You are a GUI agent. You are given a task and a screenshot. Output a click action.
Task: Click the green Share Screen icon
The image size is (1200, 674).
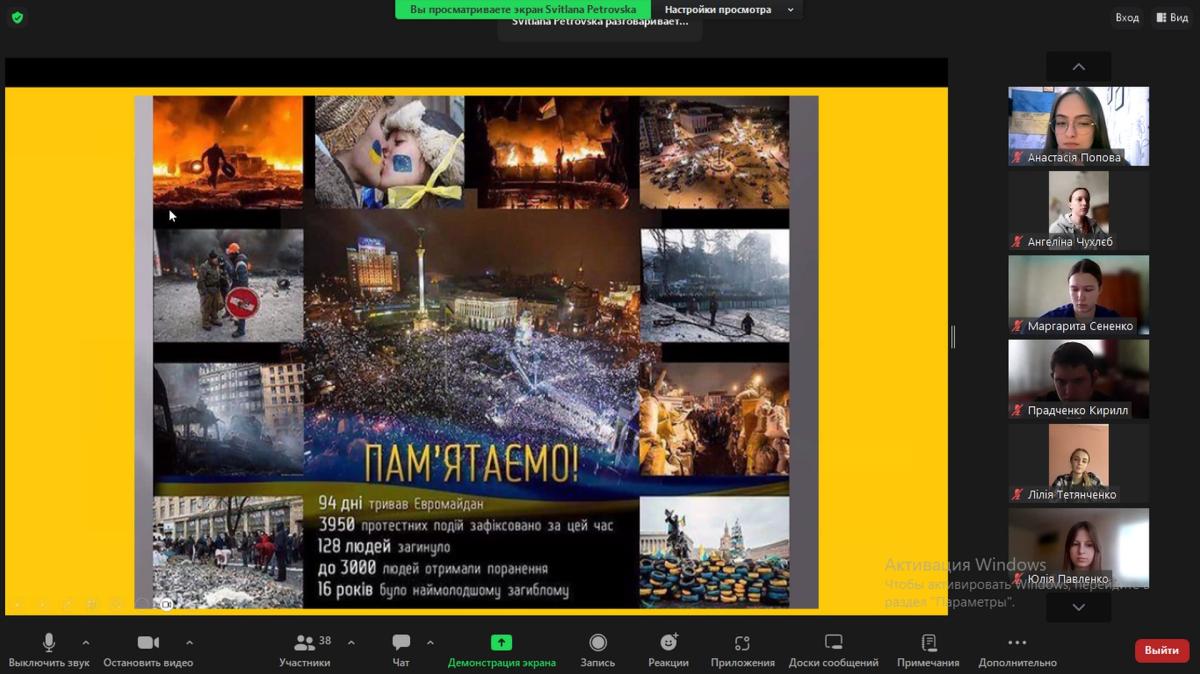click(x=501, y=643)
